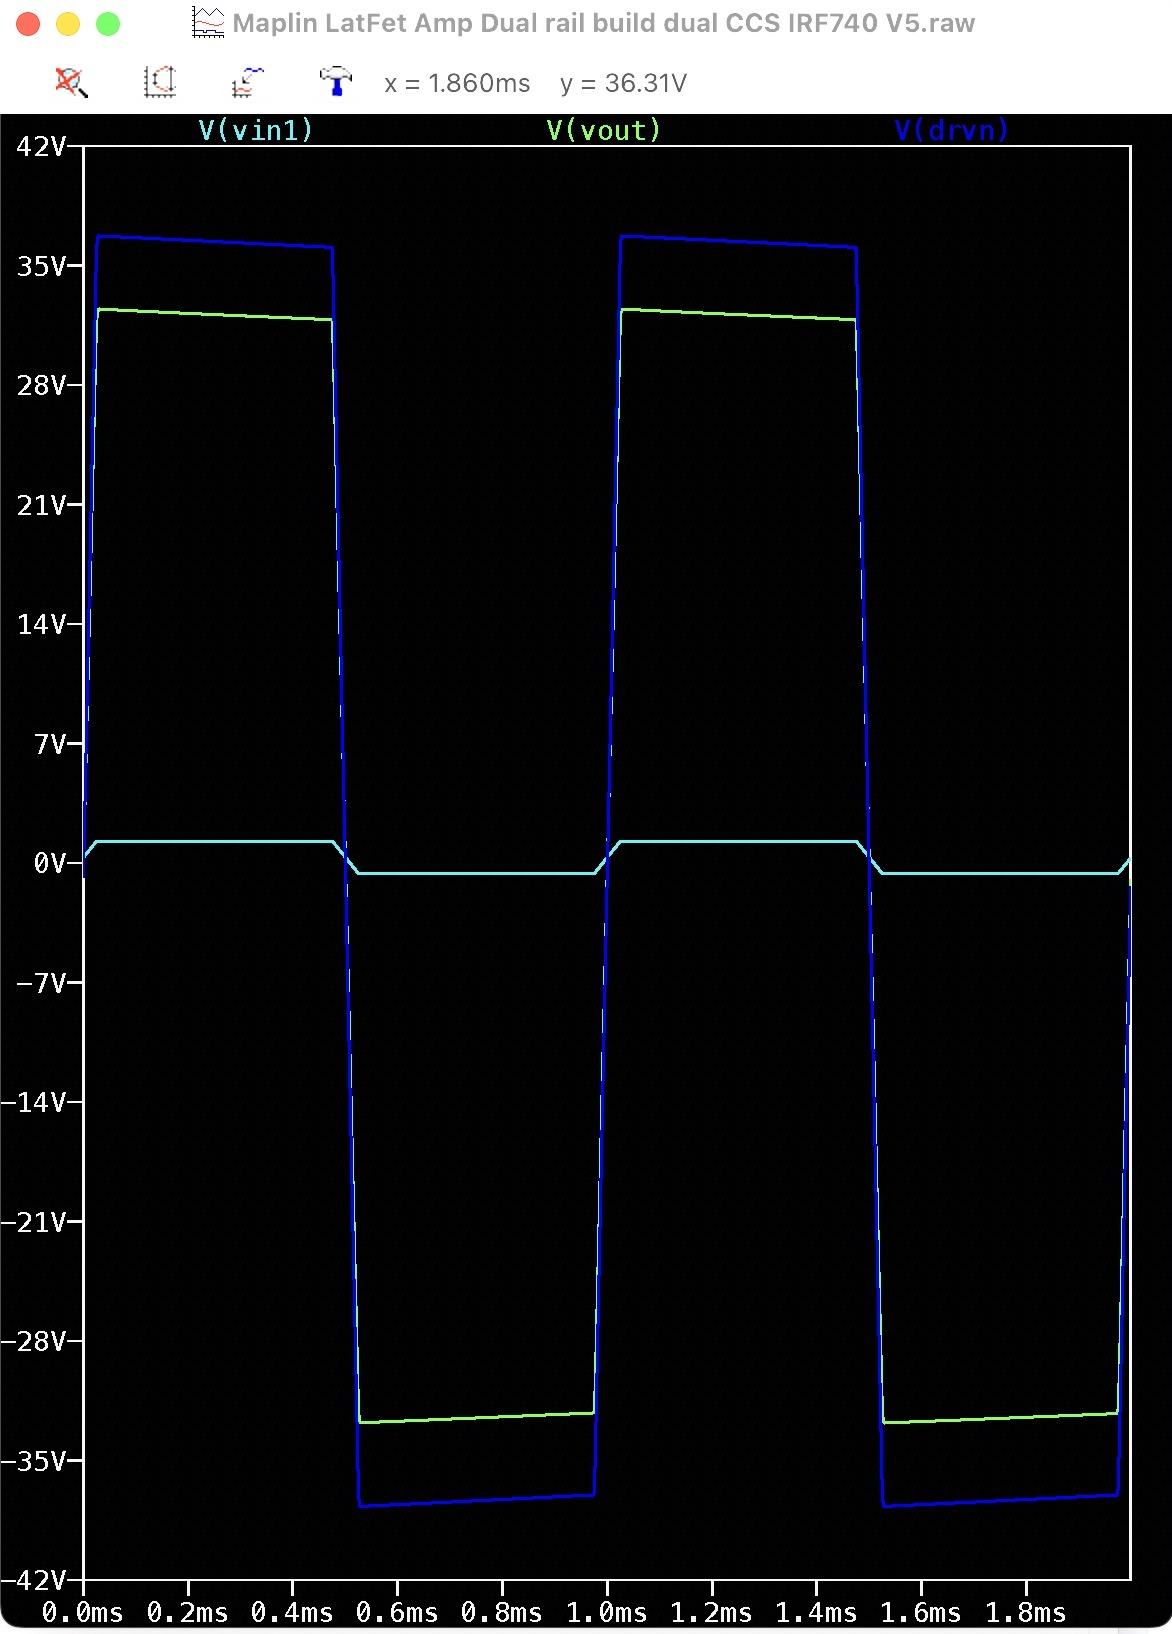Minimize the window with the yellow button

click(68, 24)
